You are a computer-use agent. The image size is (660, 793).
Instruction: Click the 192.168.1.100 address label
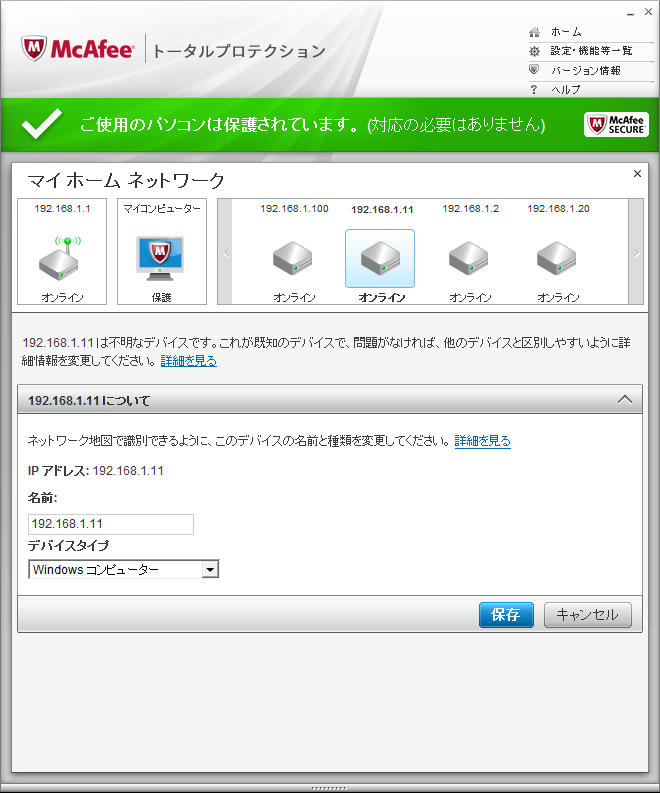tap(294, 209)
